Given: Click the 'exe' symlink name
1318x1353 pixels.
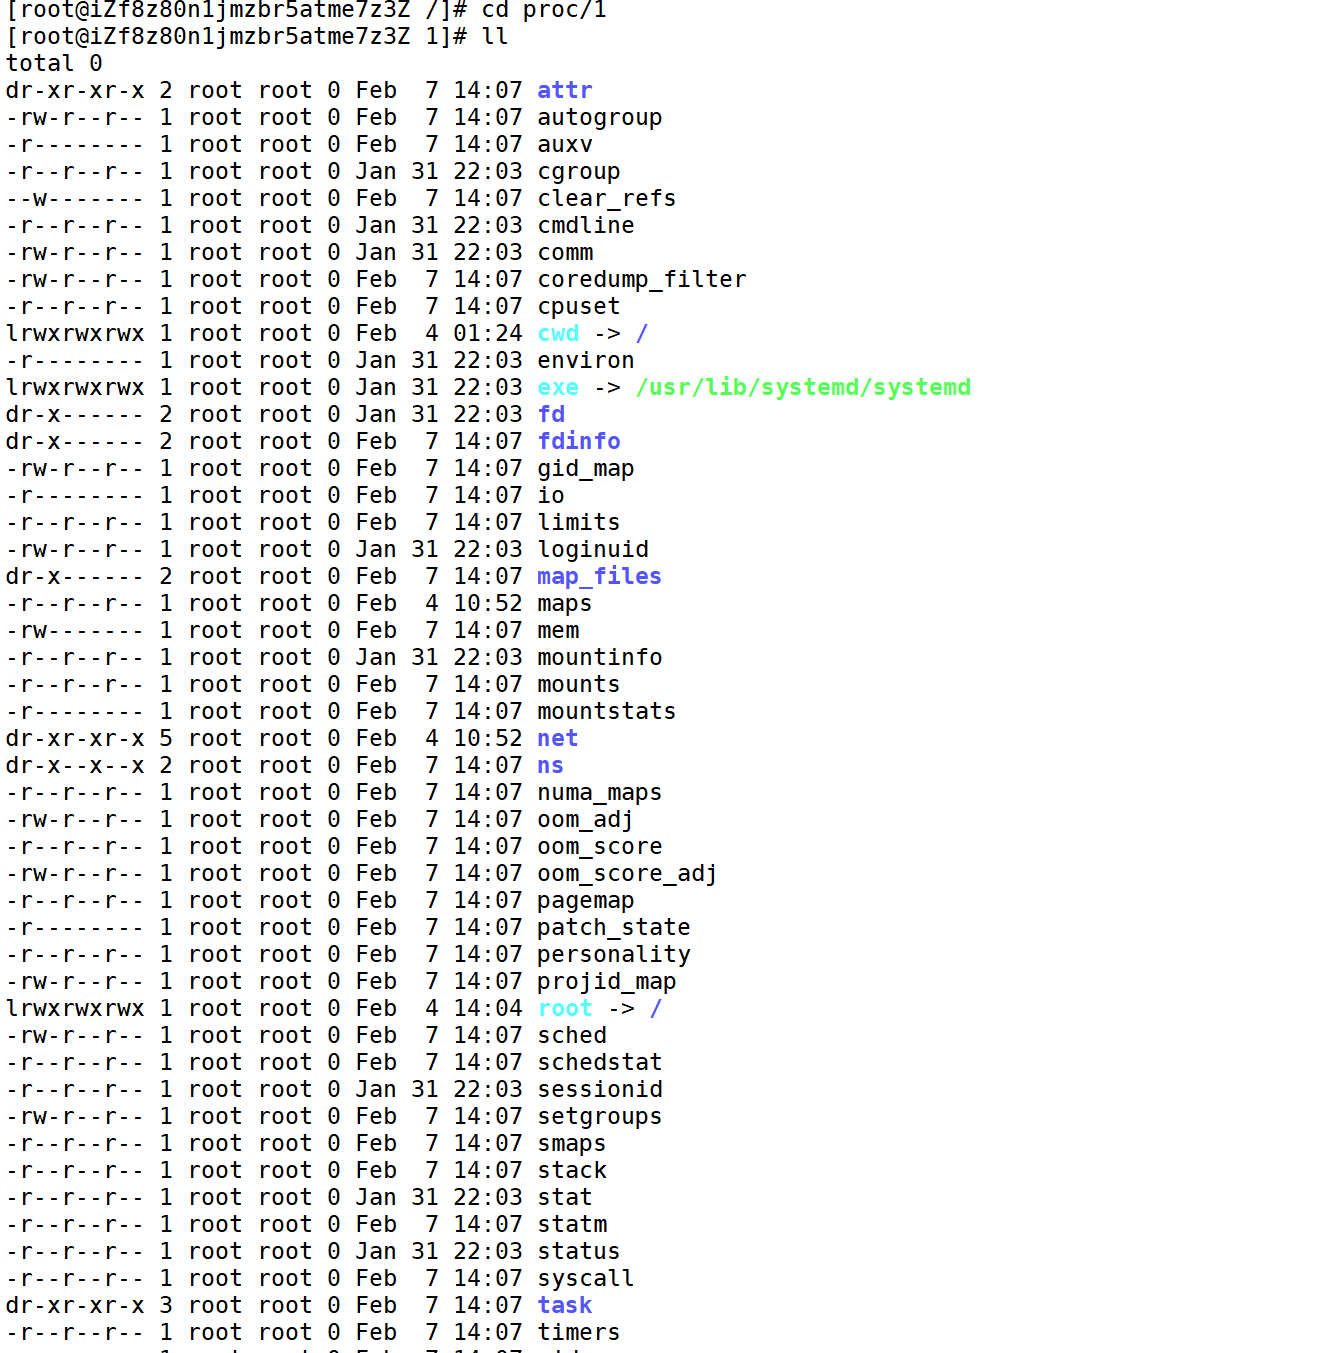Looking at the screenshot, I should coord(558,387).
